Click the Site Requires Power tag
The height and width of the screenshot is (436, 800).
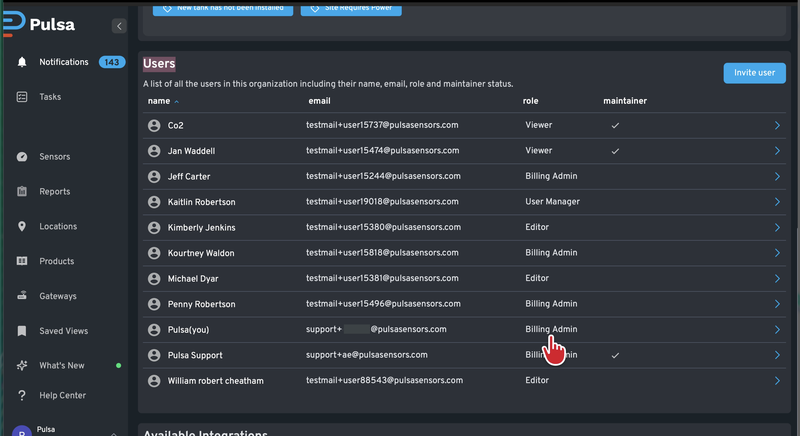click(x=351, y=9)
